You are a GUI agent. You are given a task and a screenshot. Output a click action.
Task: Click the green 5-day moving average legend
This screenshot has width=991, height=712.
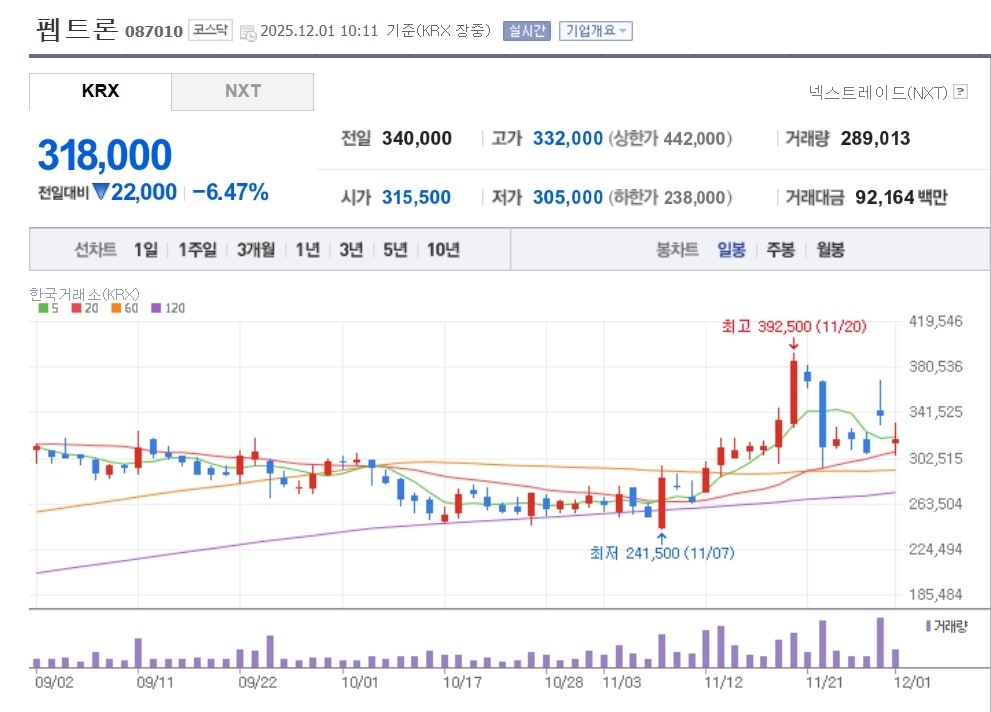43,308
